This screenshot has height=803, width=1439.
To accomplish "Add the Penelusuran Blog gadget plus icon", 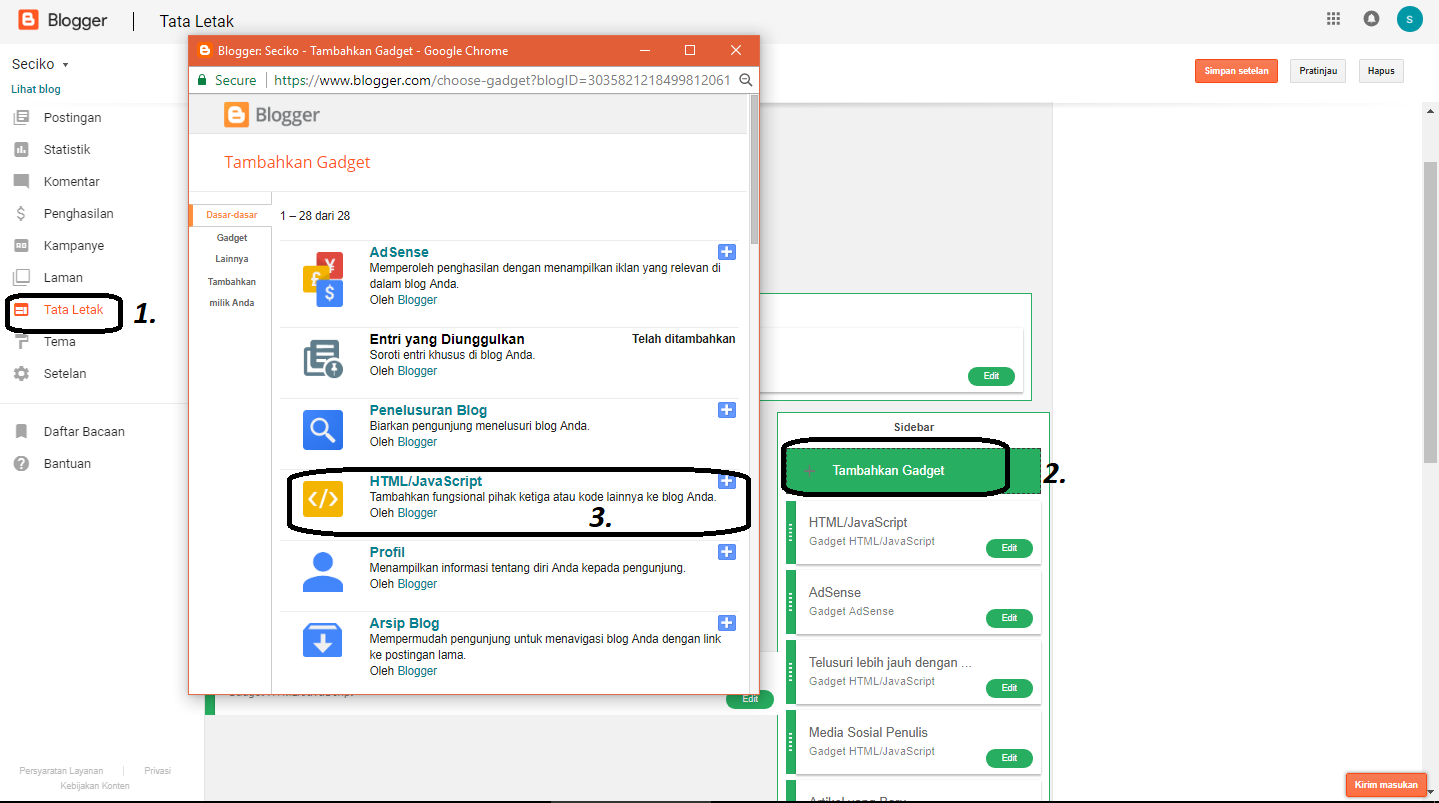I will (727, 410).
